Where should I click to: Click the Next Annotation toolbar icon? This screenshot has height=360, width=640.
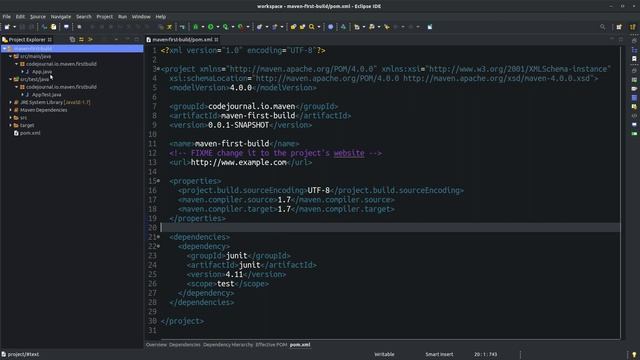[x=357, y=27]
